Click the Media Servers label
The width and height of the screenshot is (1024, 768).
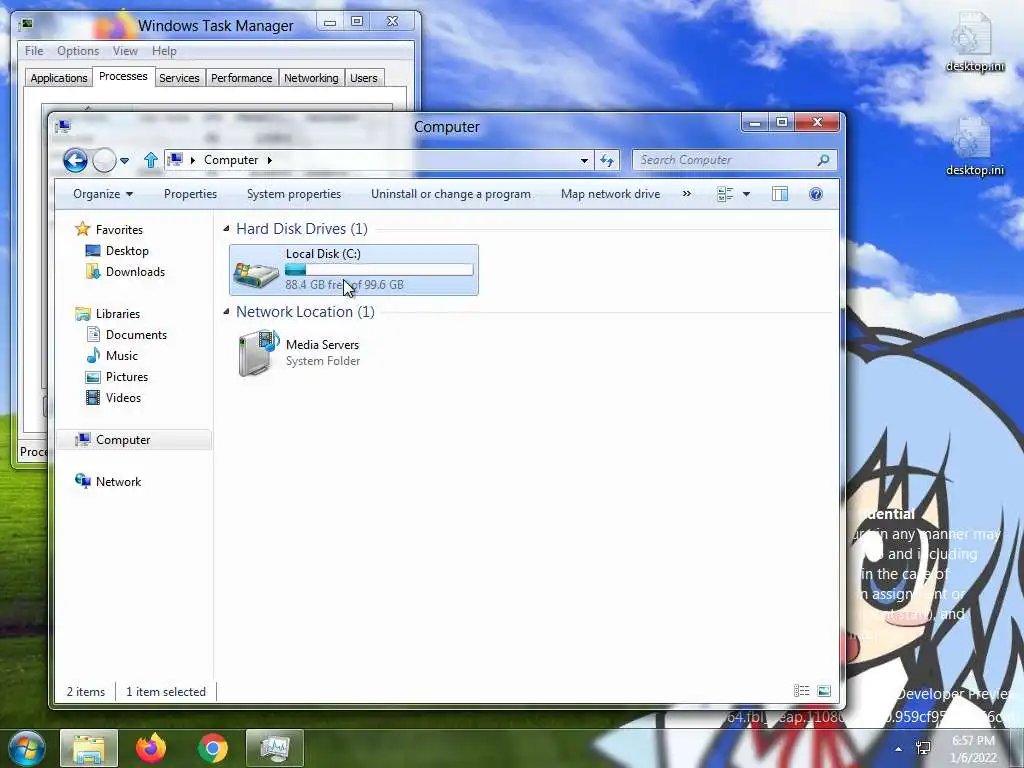point(323,345)
